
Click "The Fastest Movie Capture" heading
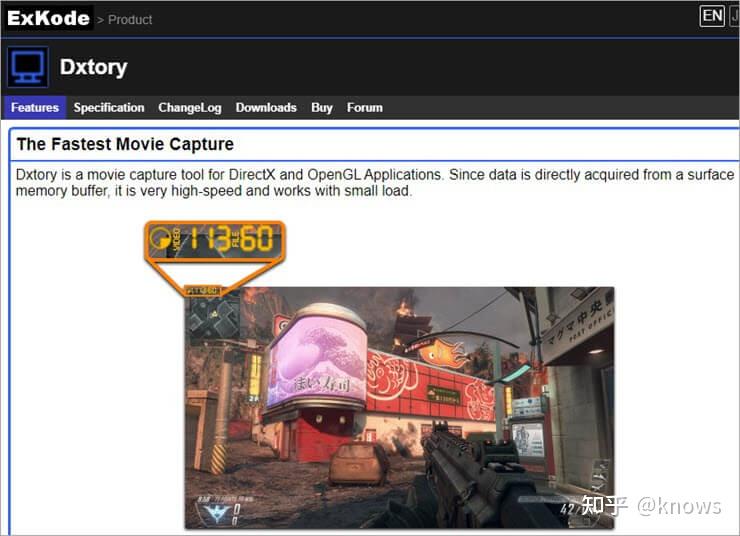tap(125, 144)
